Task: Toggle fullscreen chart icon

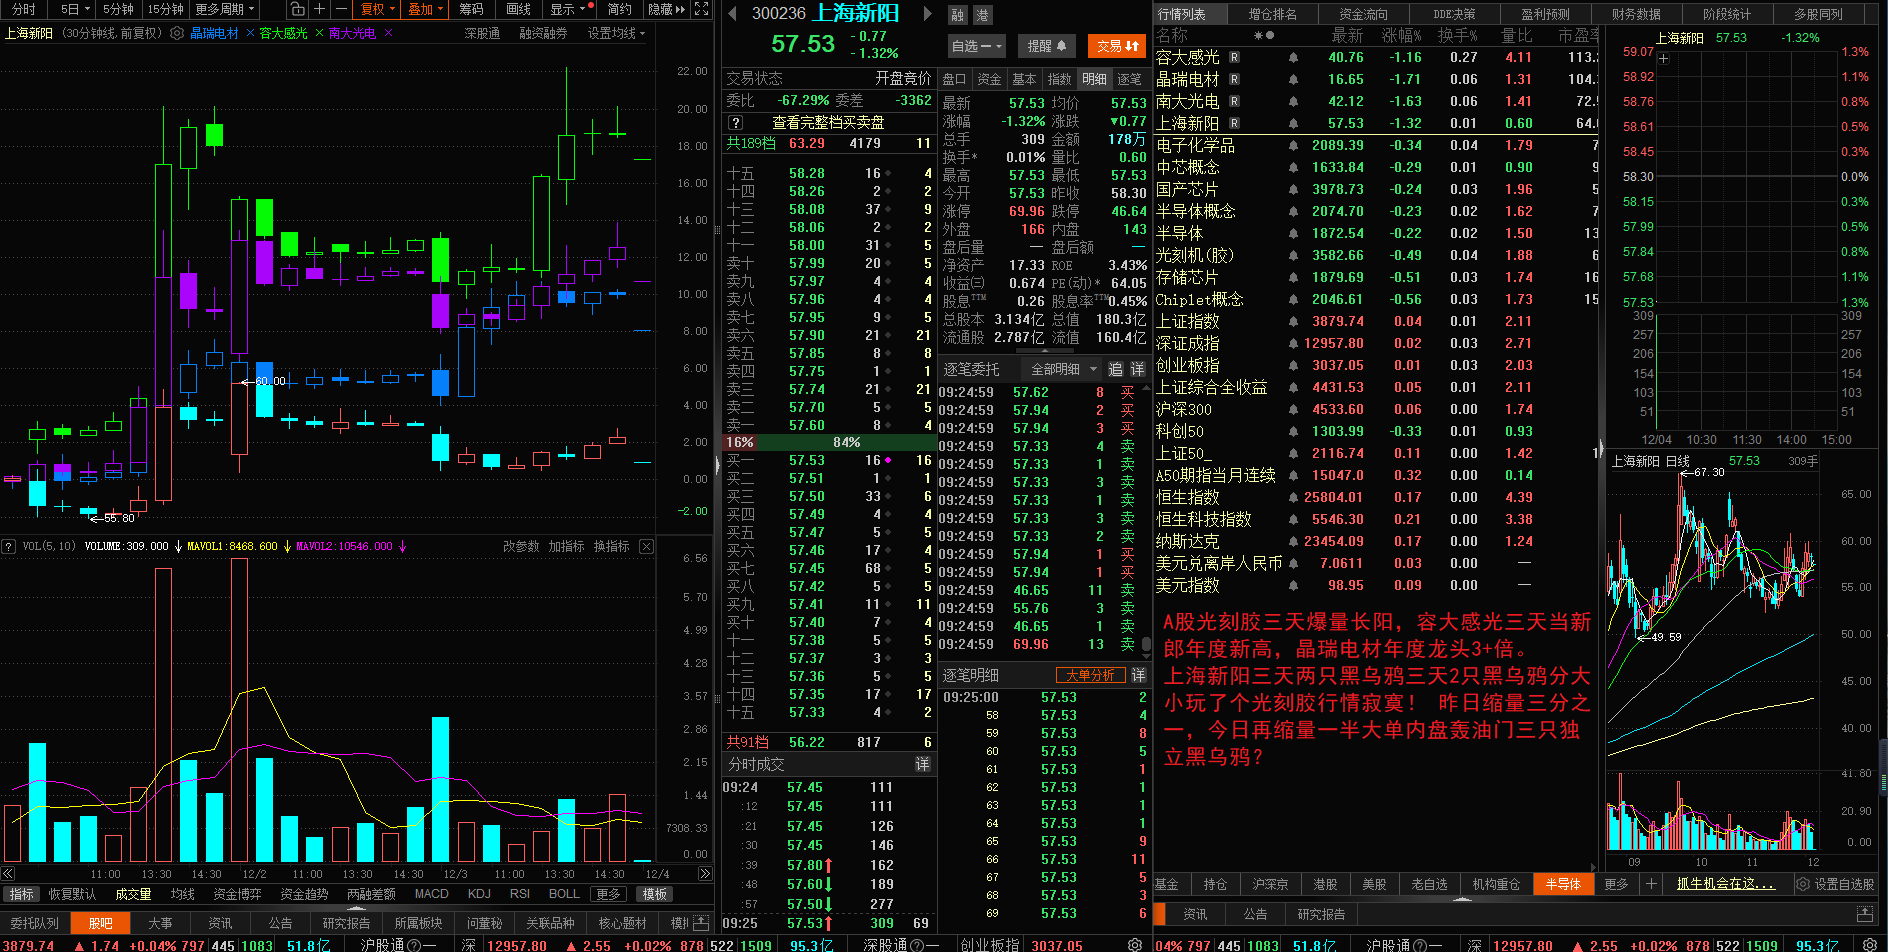Action: 702,9
